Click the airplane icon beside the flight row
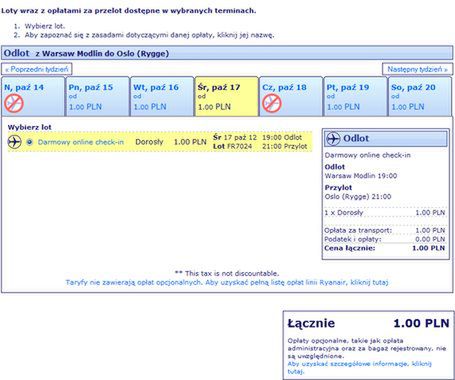Image resolution: width=455 pixels, height=380 pixels. (x=14, y=142)
